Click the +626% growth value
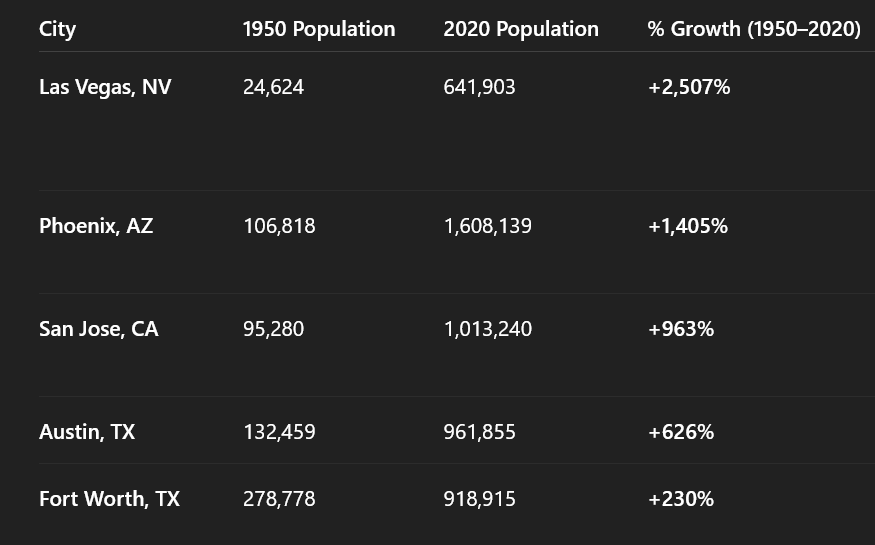This screenshot has height=545, width=875. [x=681, y=432]
